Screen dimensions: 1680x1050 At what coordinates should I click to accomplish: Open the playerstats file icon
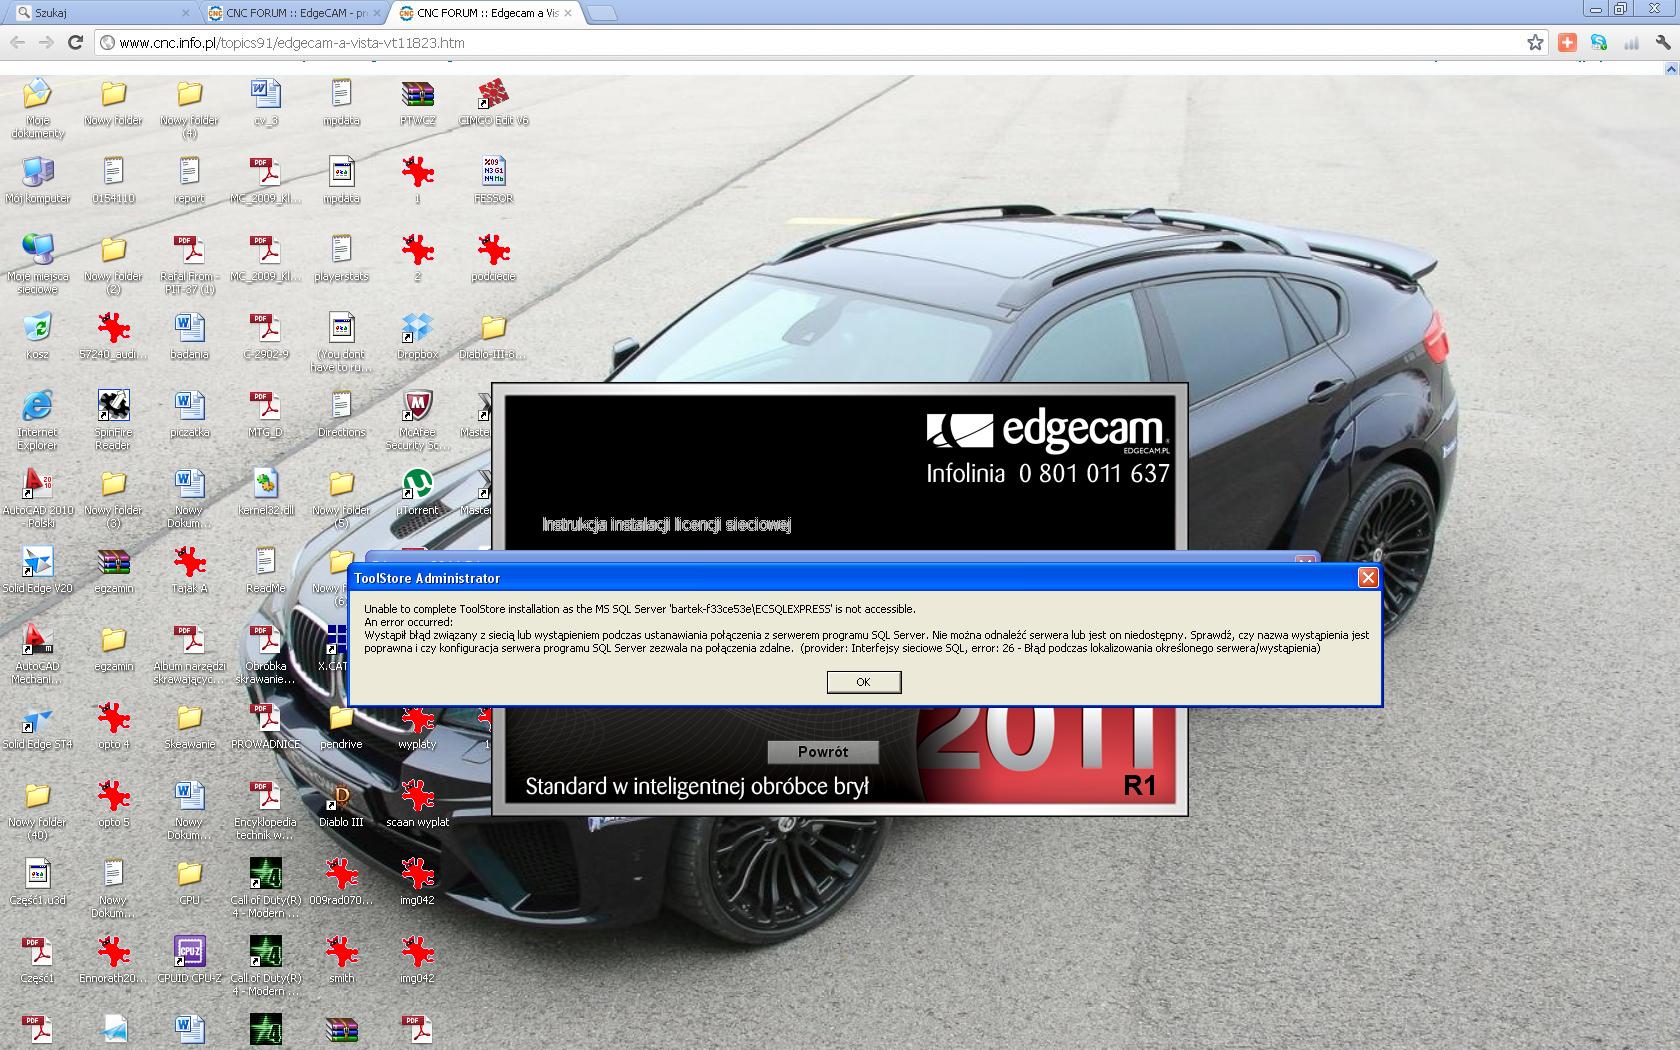(x=341, y=259)
